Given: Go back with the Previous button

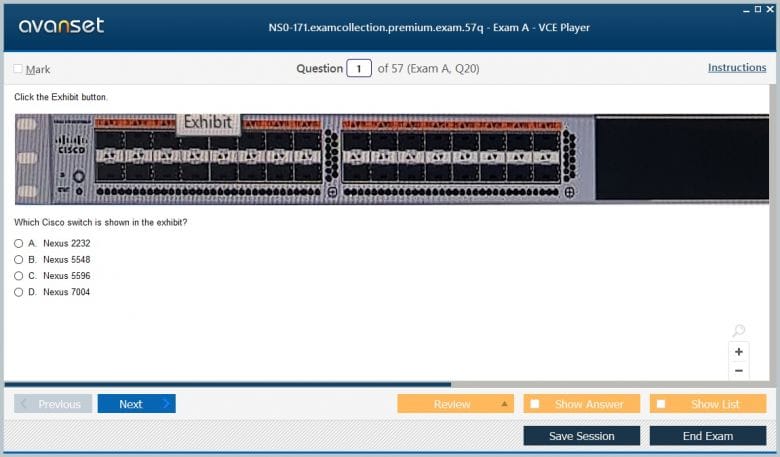Looking at the screenshot, I should pos(54,404).
